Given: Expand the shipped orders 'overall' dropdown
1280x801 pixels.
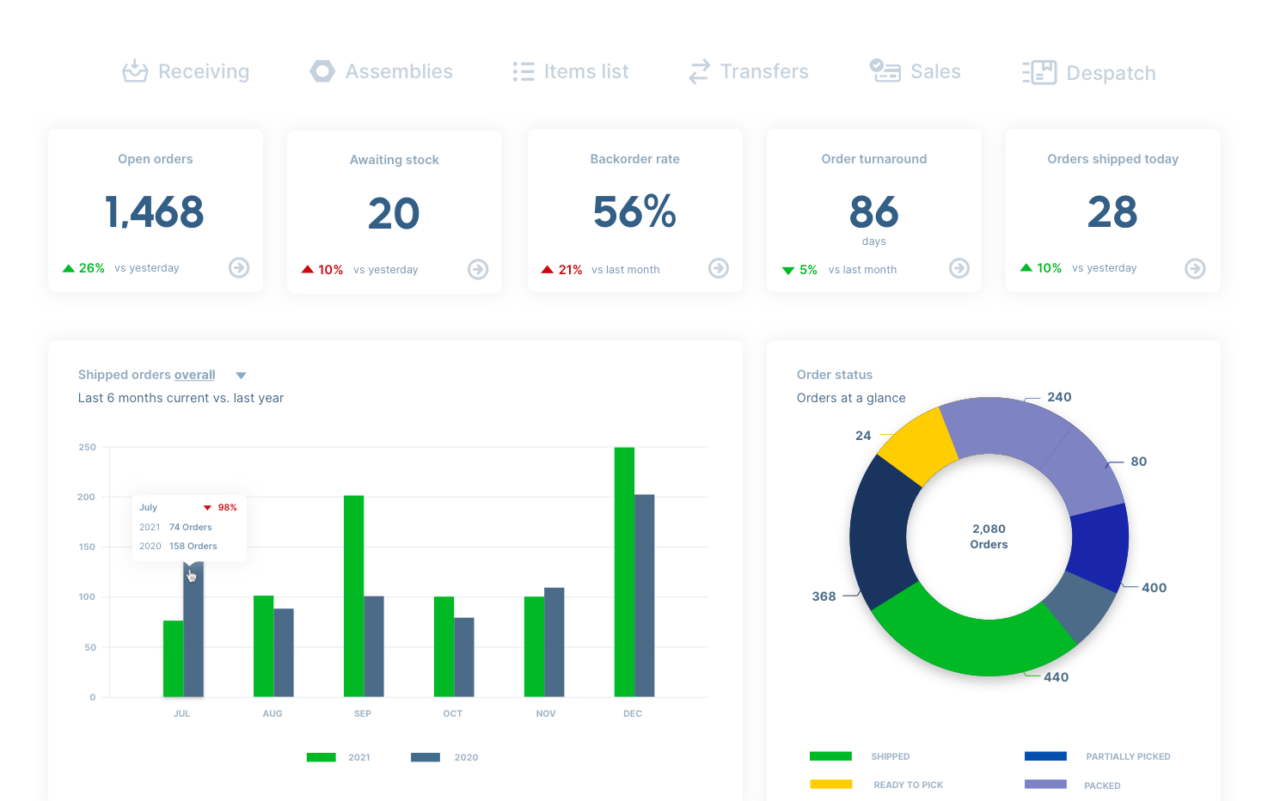Looking at the screenshot, I should tap(240, 374).
